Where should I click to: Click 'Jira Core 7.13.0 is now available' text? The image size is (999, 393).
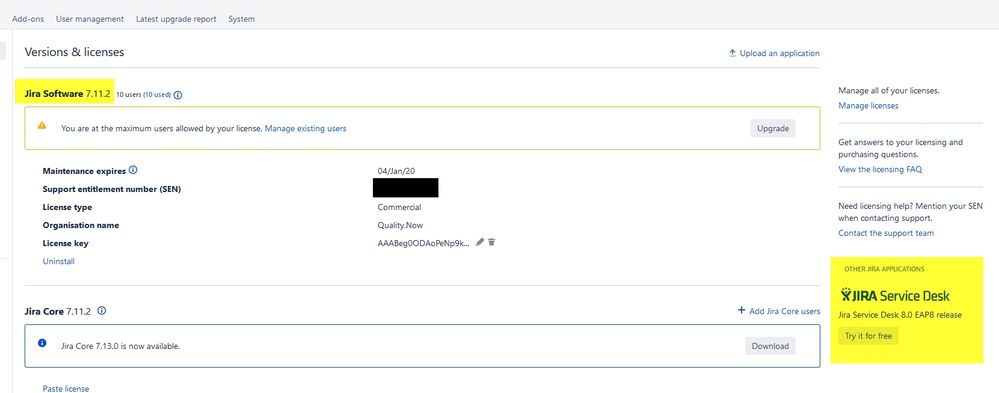click(x=120, y=346)
